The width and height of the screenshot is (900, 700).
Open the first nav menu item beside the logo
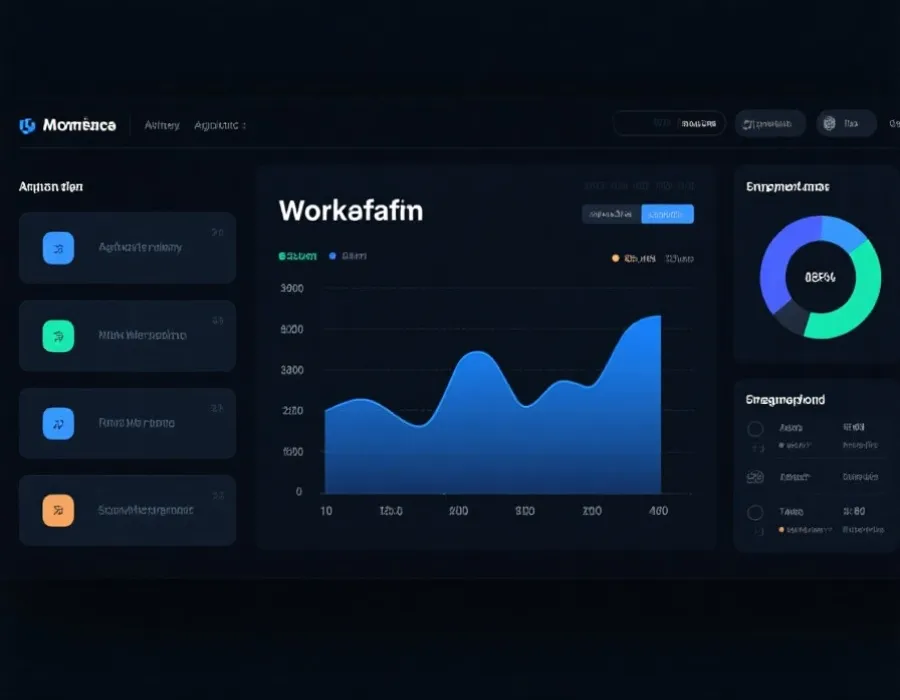pyautogui.click(x=161, y=125)
